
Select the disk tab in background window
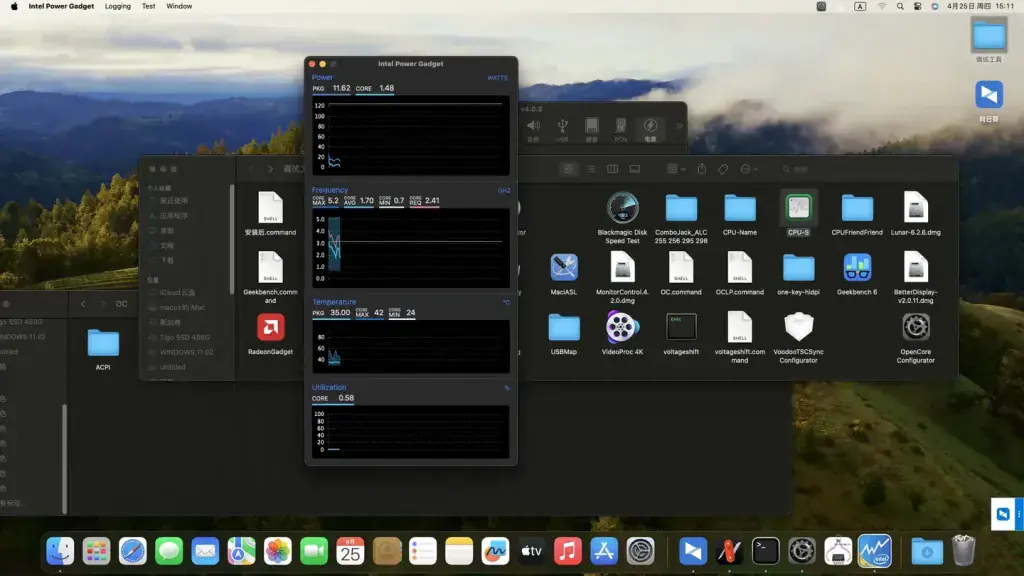tap(591, 129)
